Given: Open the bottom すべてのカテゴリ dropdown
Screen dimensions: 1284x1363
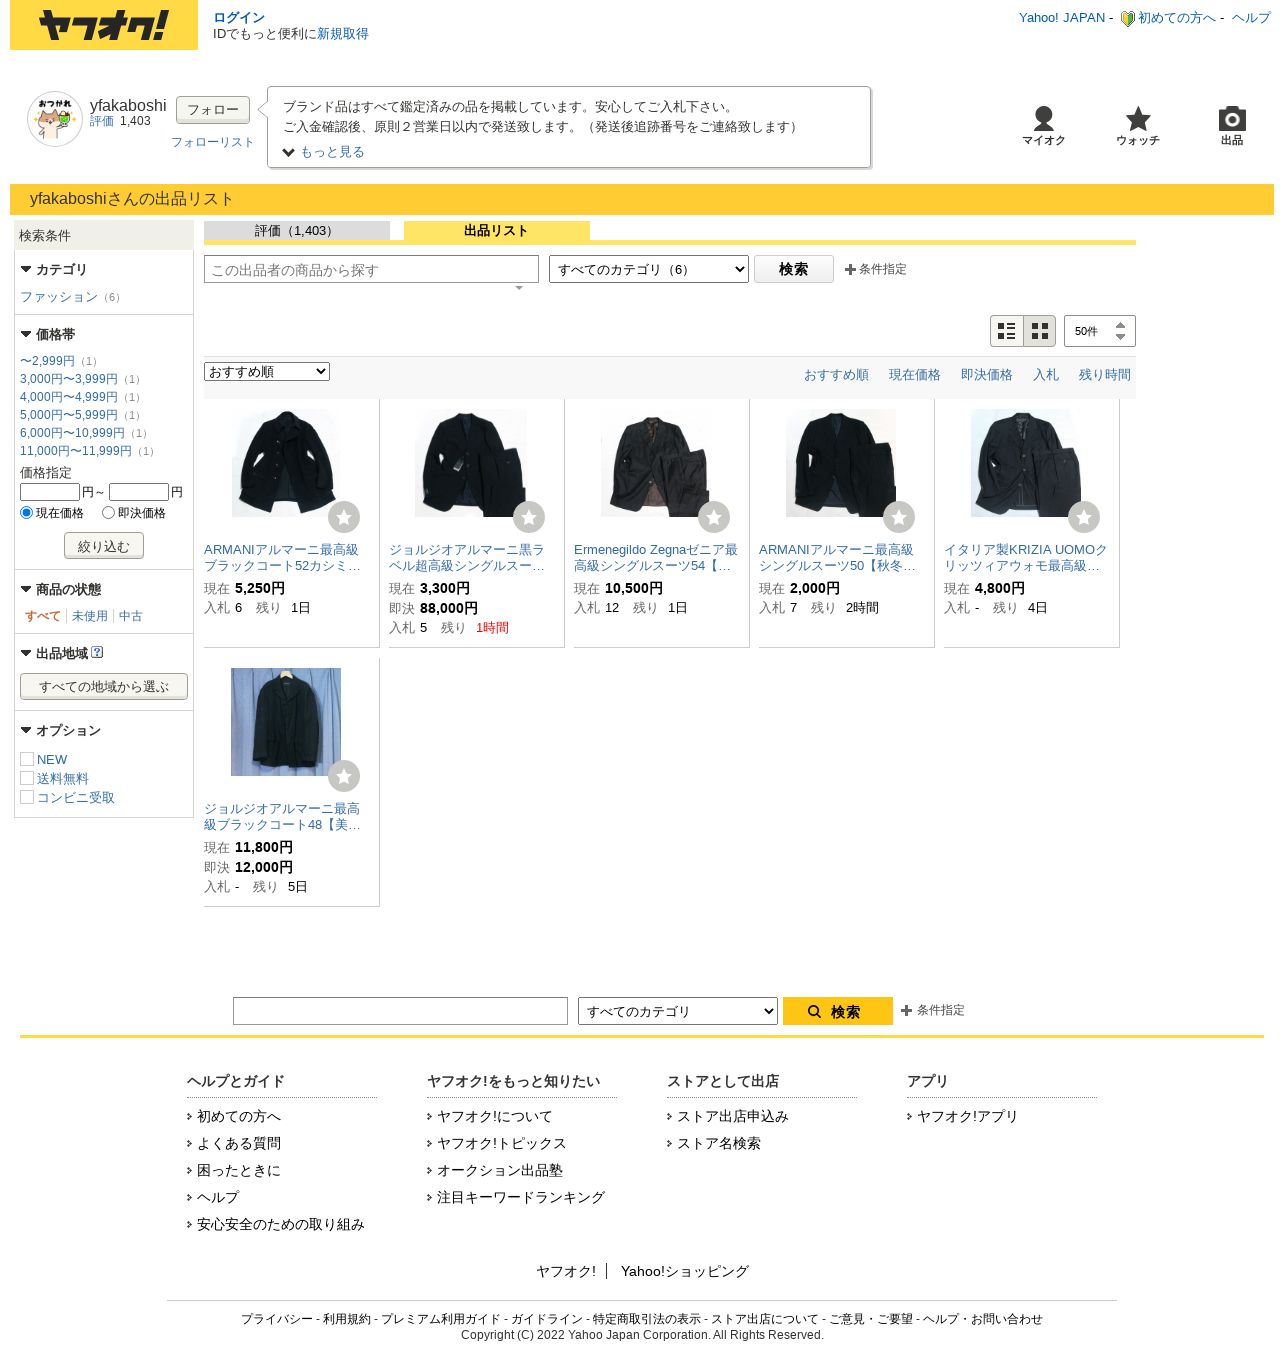Looking at the screenshot, I should (677, 1011).
